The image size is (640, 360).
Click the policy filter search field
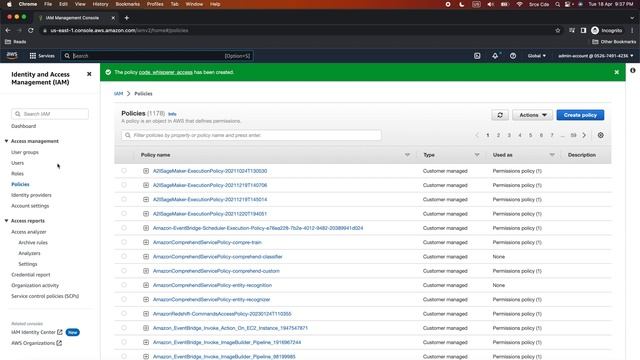tap(251, 135)
